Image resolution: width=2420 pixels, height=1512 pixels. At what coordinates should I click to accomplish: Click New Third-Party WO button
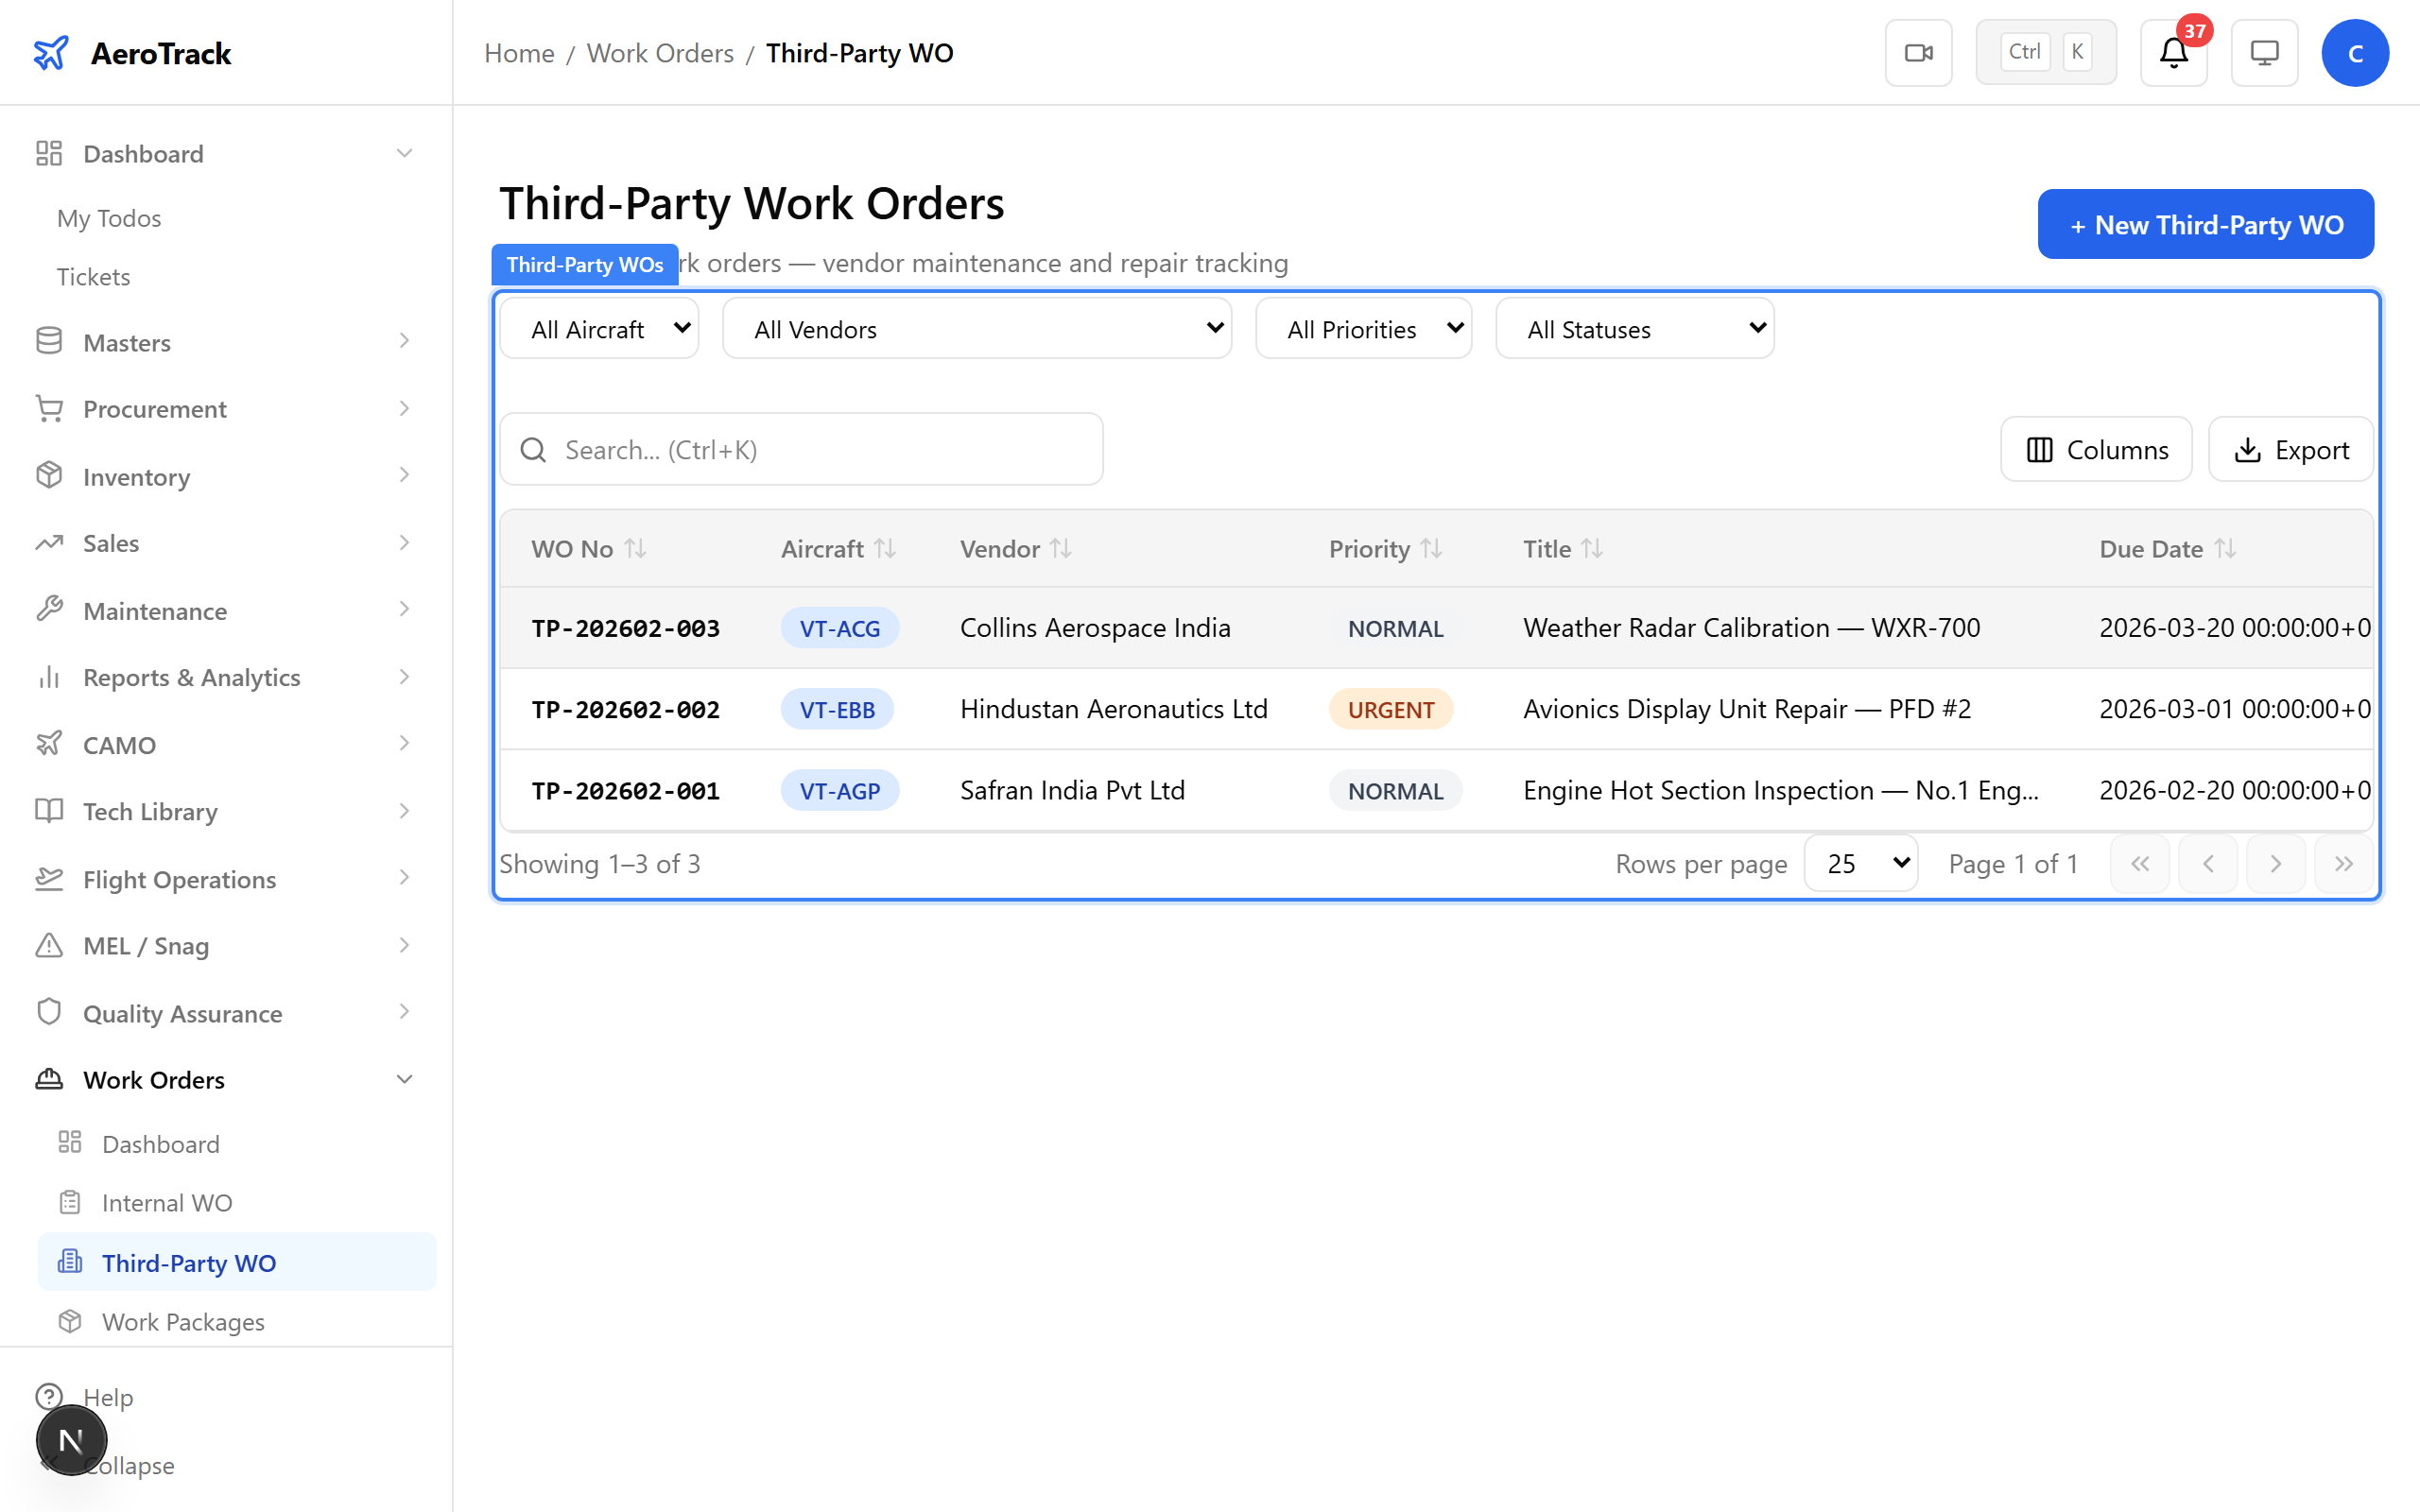pyautogui.click(x=2205, y=225)
